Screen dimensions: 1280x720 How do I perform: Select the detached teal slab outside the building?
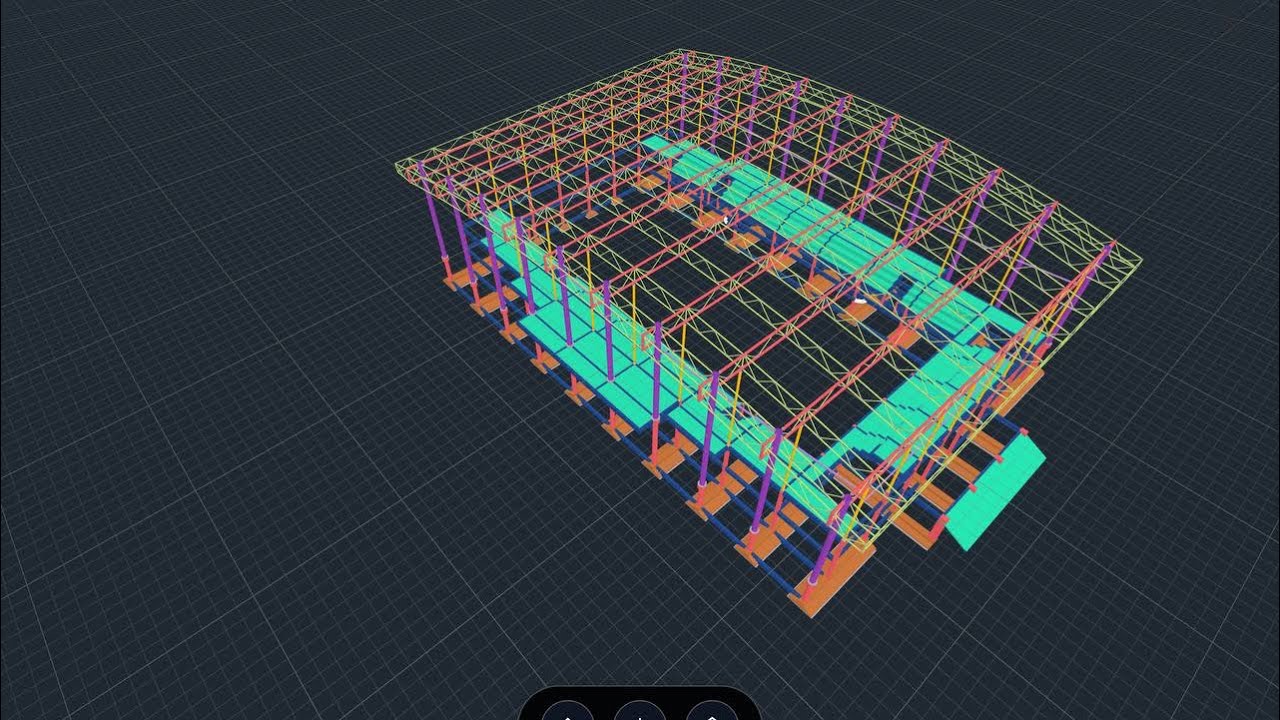(x=996, y=494)
